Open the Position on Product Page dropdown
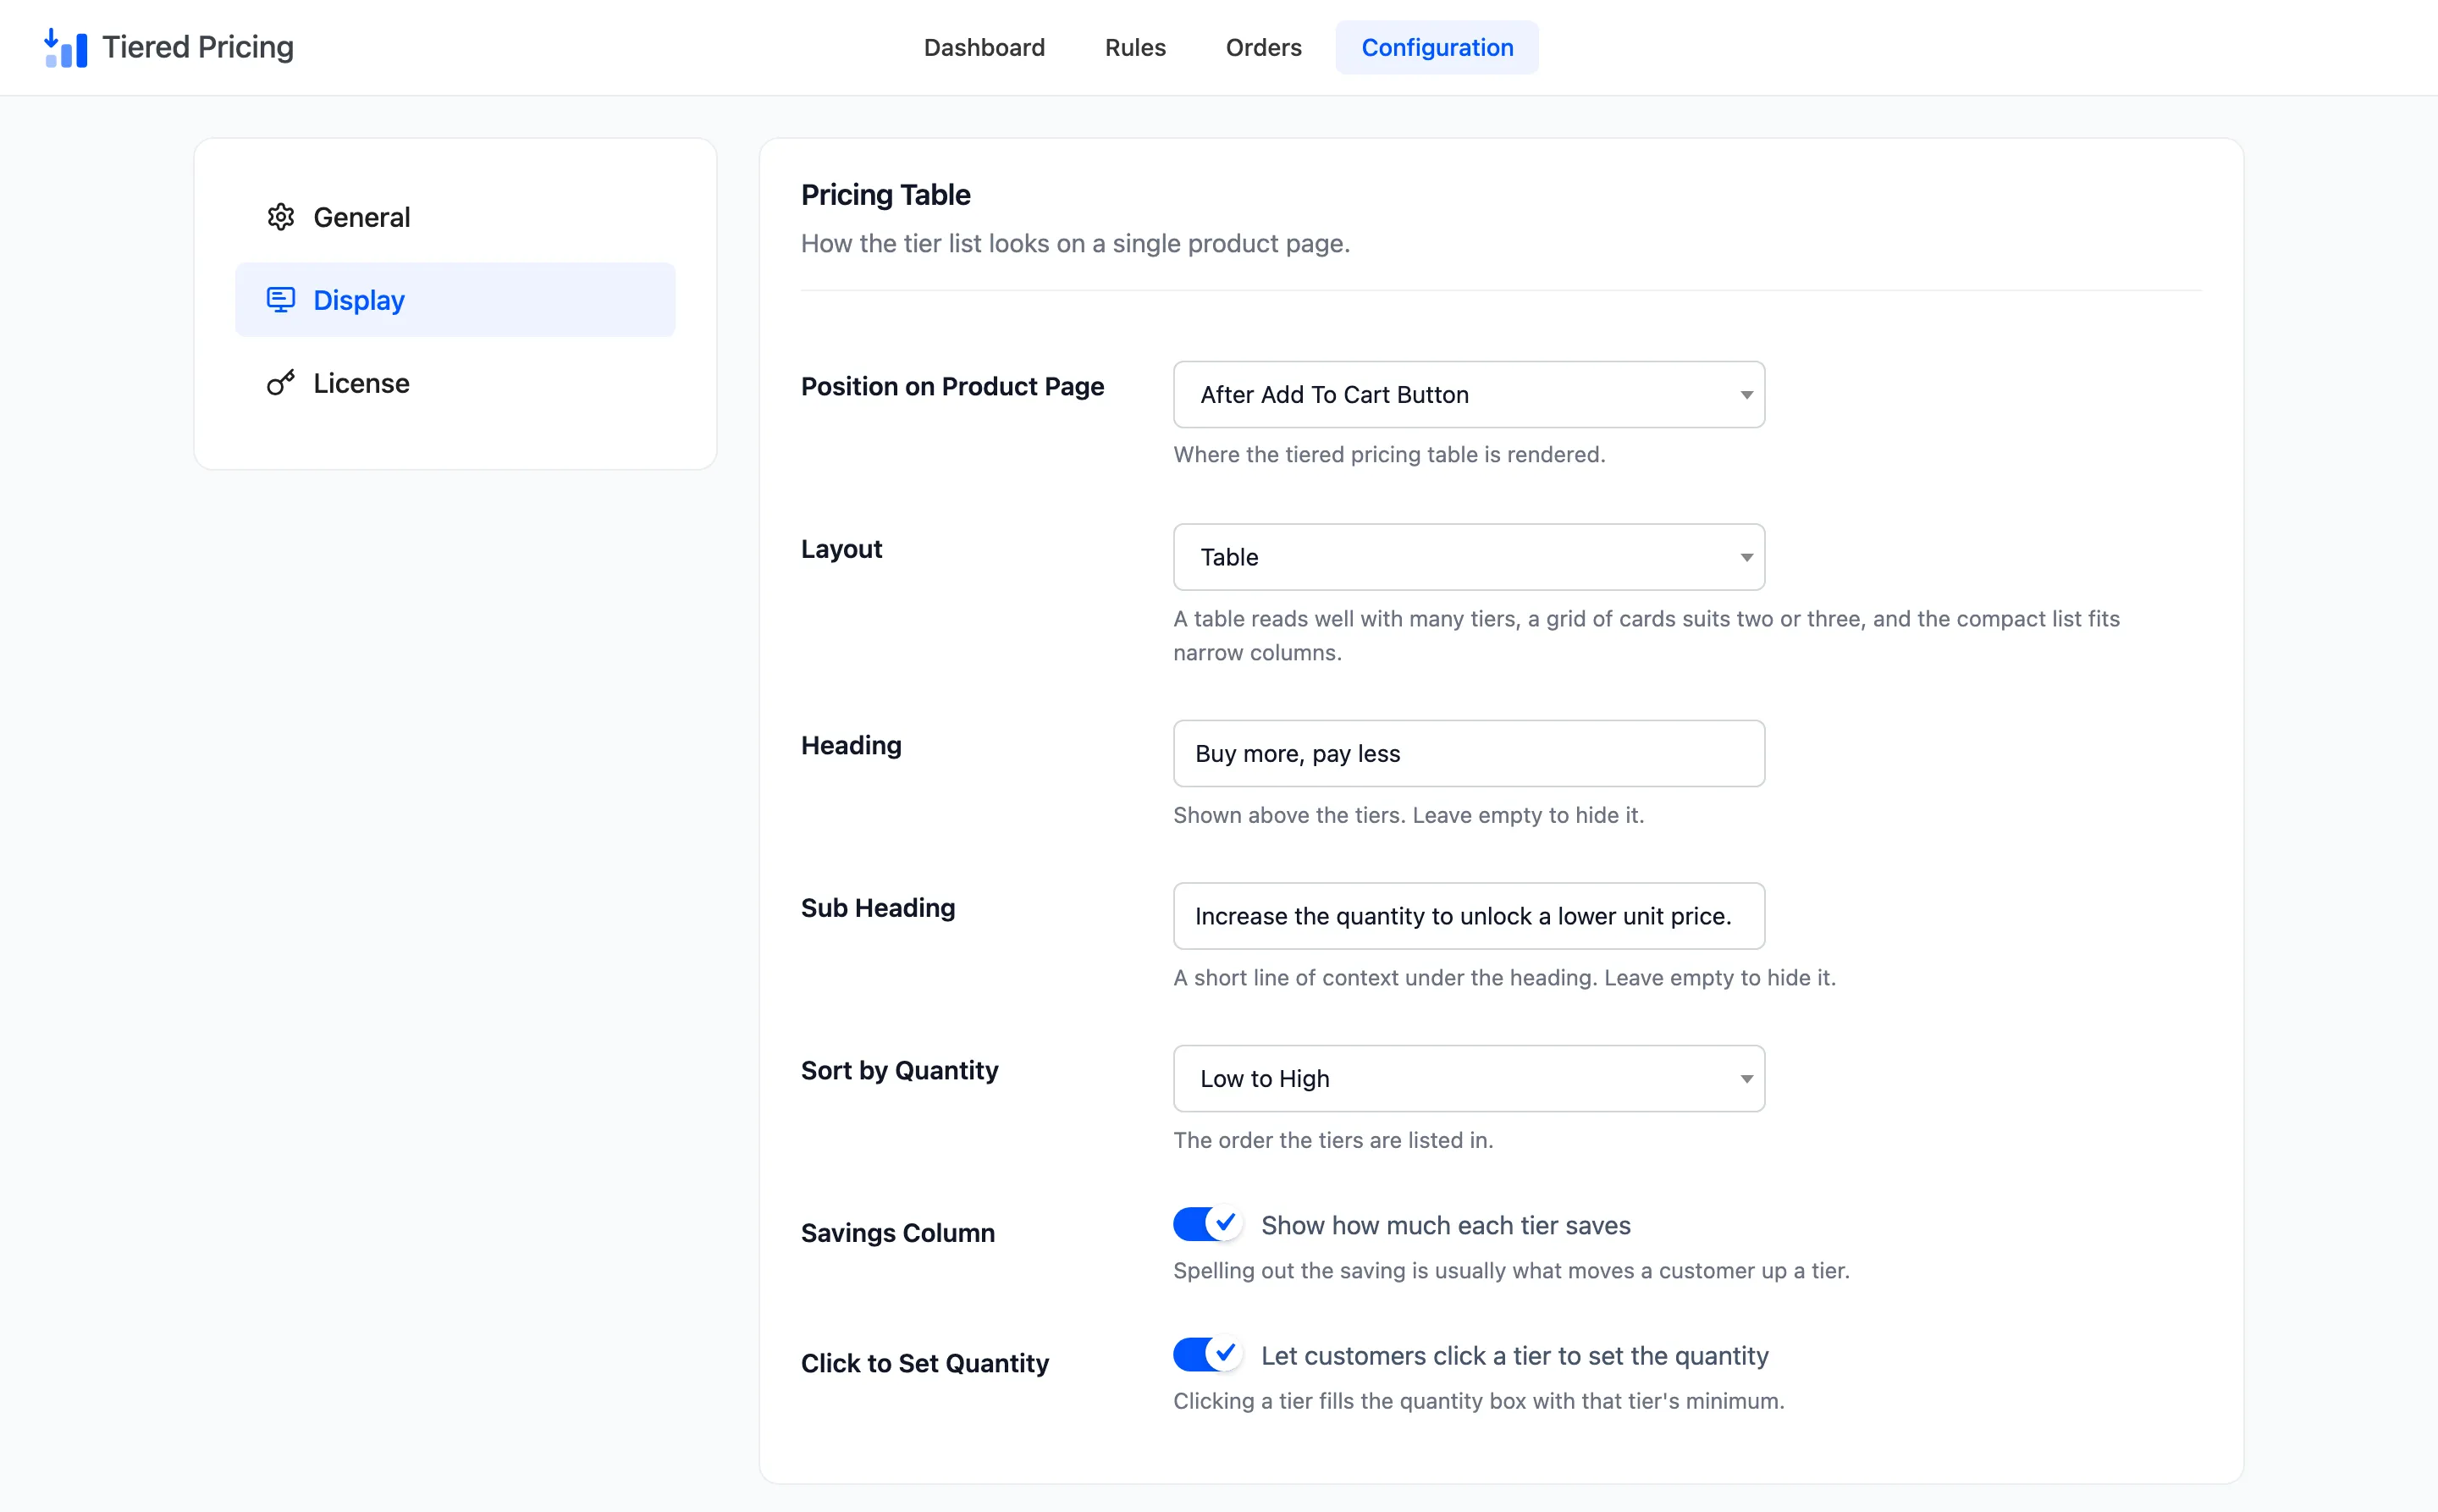The height and width of the screenshot is (1512, 2438). tap(1469, 395)
